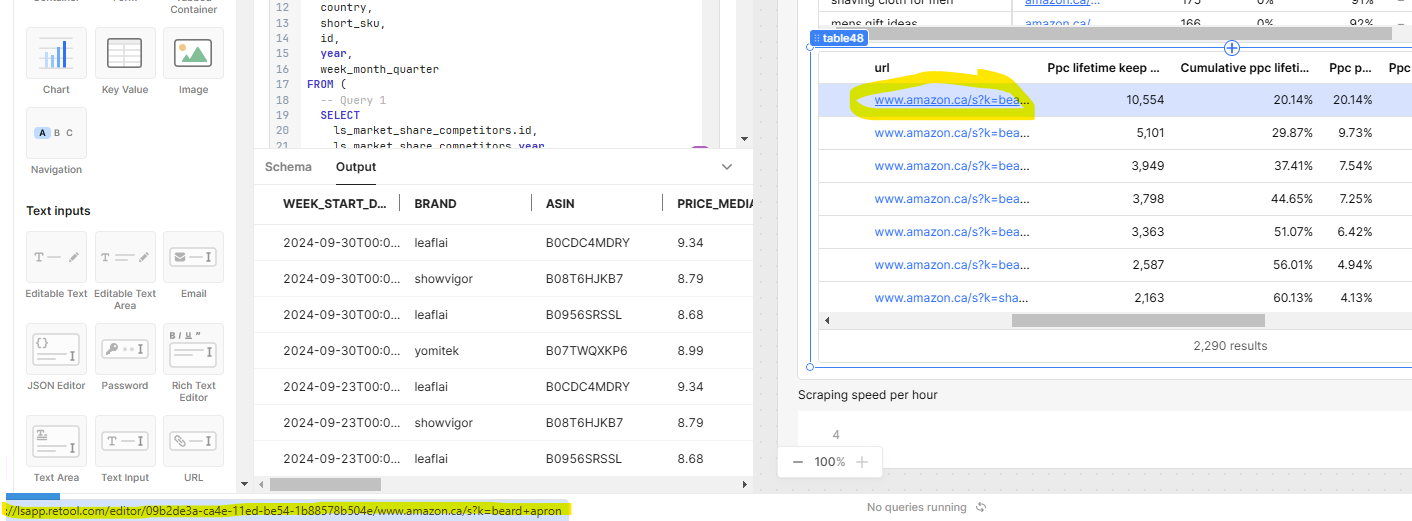
Task: Switch to the Schema tab
Action: click(x=288, y=167)
